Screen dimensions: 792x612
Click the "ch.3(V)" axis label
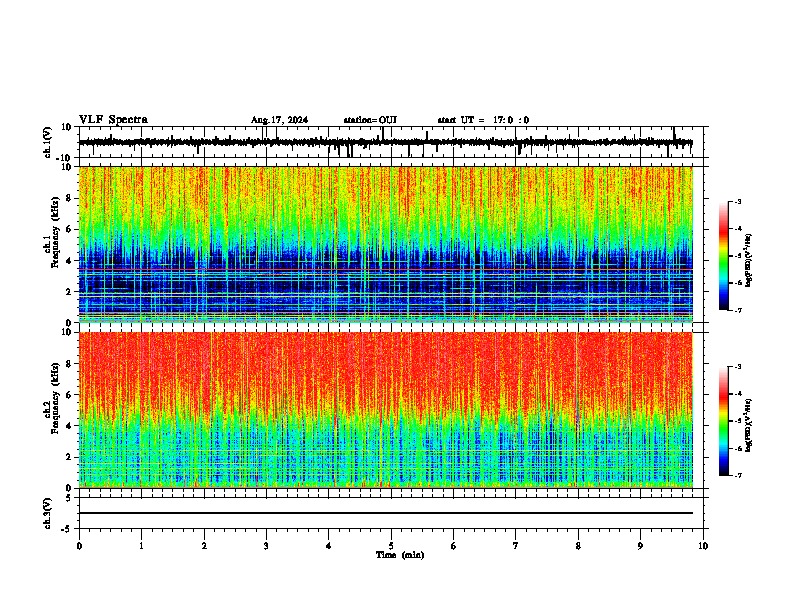[x=48, y=513]
